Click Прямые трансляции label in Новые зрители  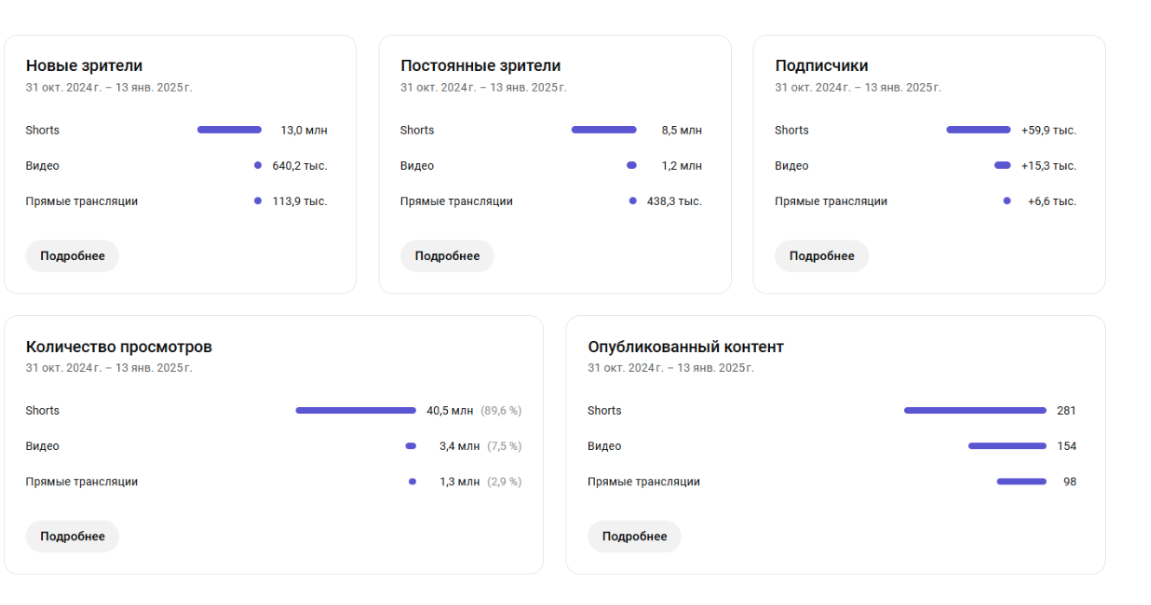(81, 200)
